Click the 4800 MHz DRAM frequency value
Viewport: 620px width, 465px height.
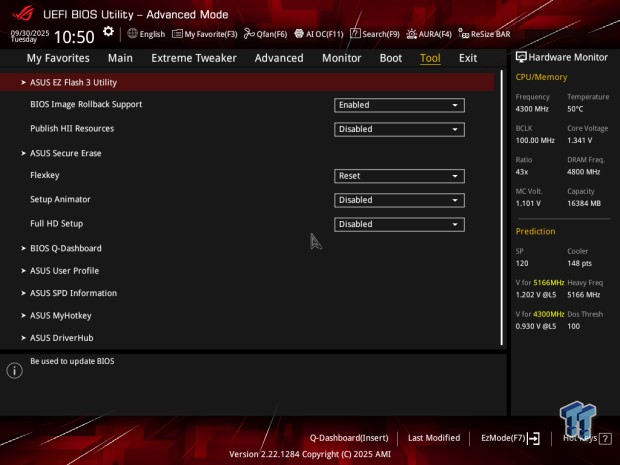click(583, 172)
